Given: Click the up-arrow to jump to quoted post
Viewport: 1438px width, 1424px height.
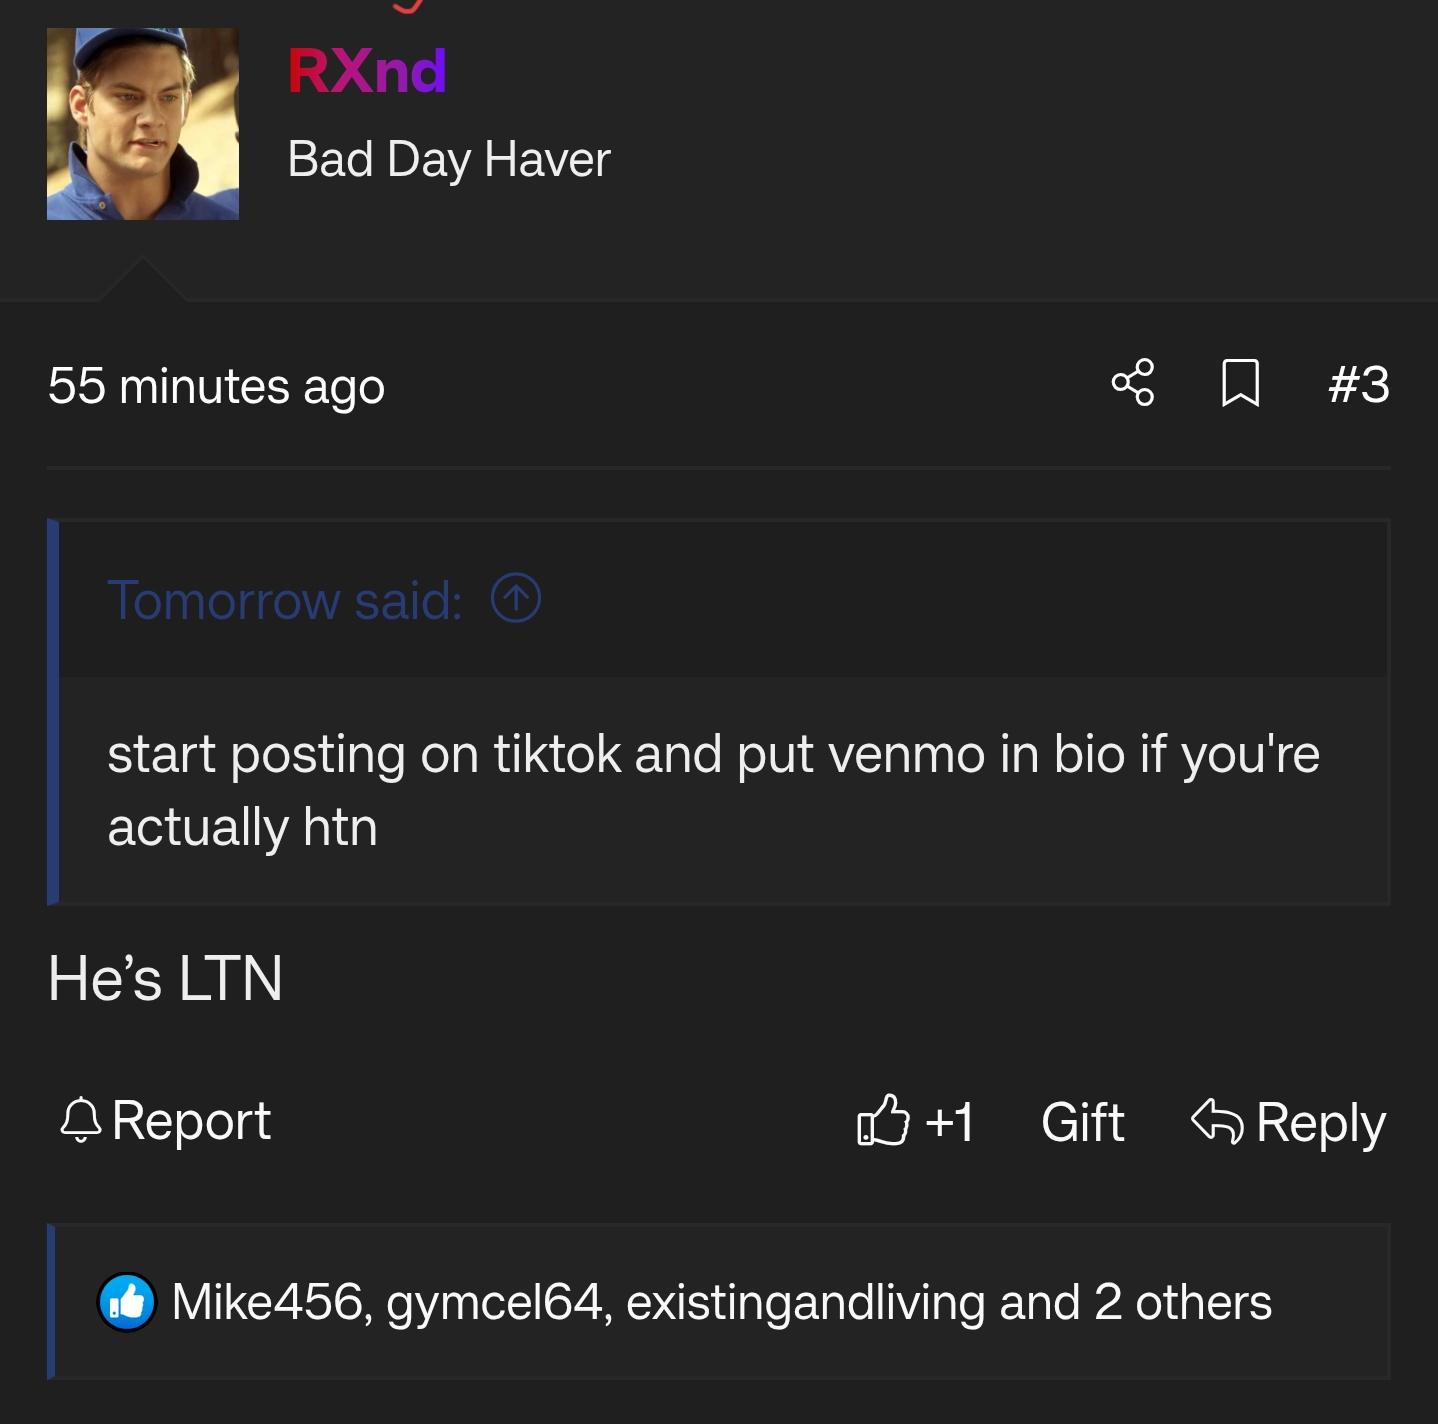Looking at the screenshot, I should click(x=515, y=598).
